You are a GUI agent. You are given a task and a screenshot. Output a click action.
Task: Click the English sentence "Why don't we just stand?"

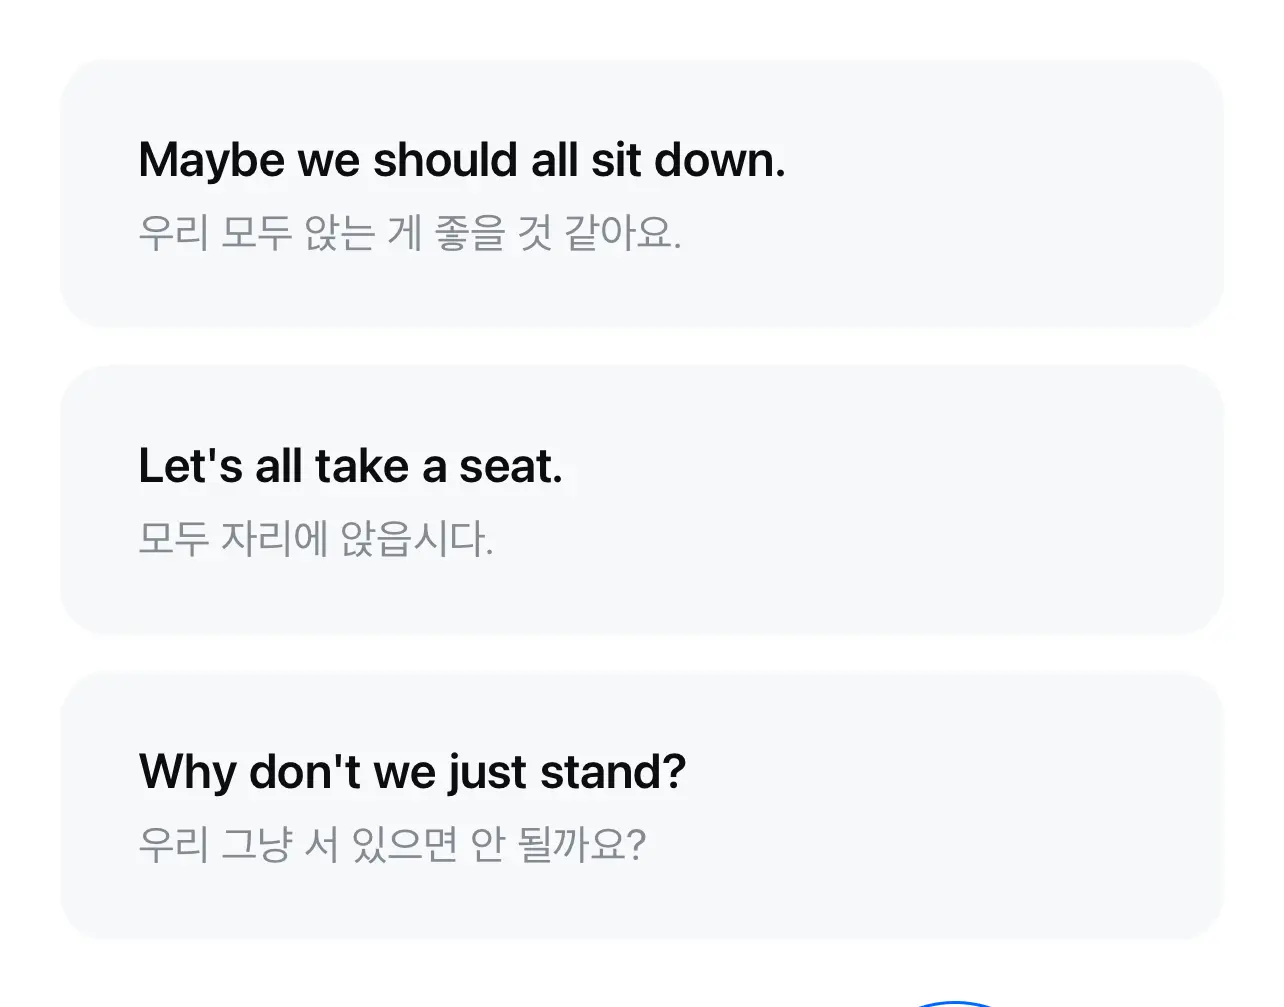(413, 771)
